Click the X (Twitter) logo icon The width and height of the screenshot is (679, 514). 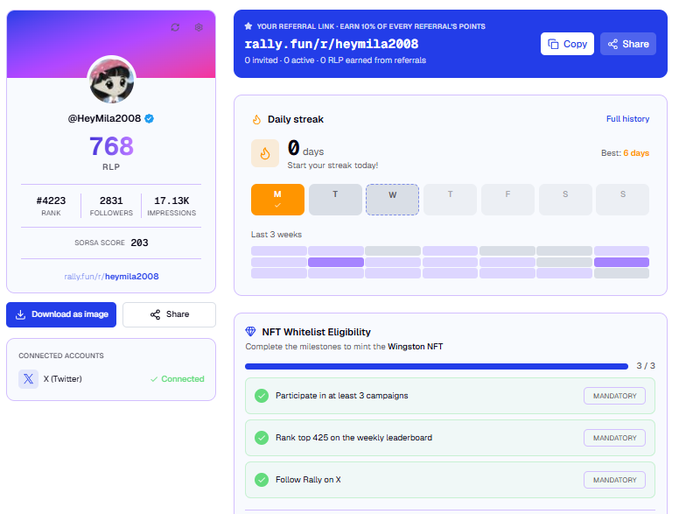click(28, 379)
